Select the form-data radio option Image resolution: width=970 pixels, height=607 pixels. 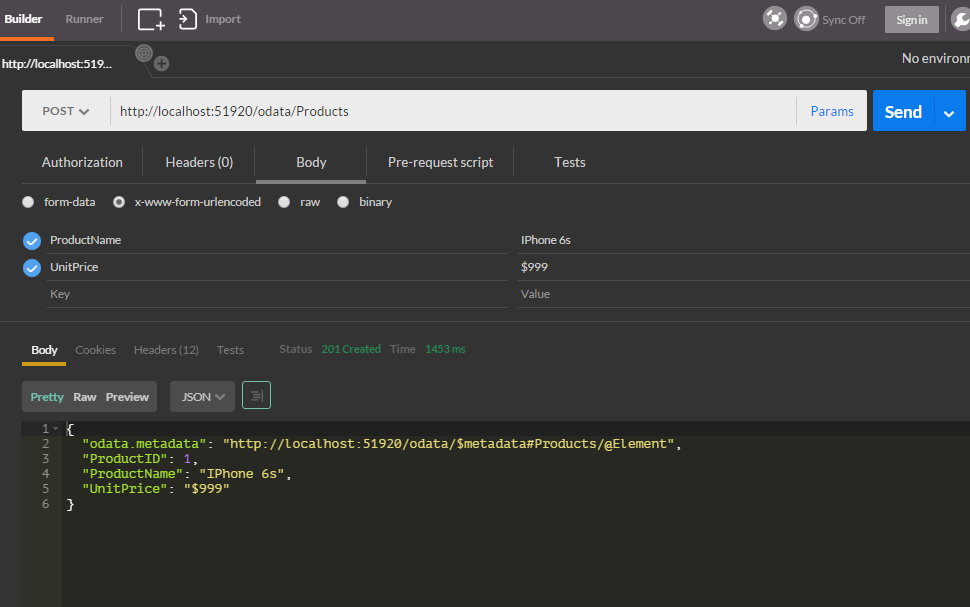point(28,201)
